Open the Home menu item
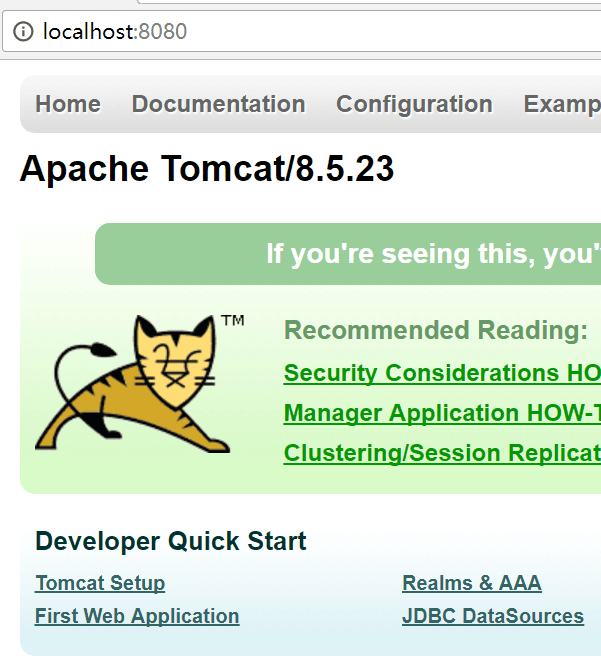 point(68,104)
